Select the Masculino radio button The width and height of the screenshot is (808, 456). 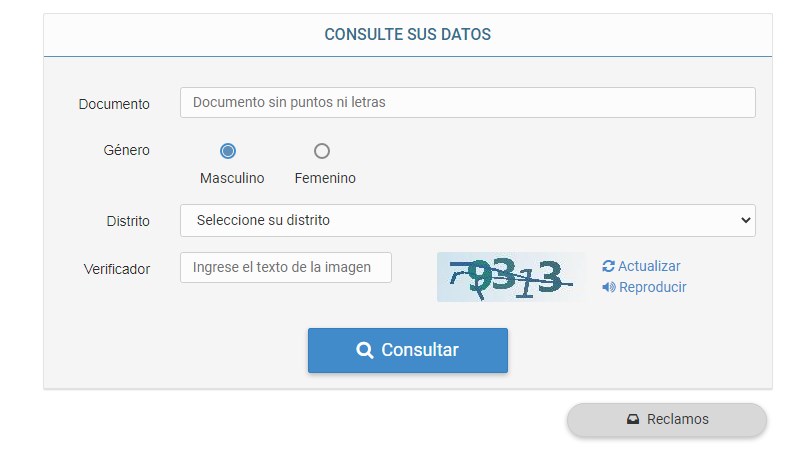click(228, 151)
